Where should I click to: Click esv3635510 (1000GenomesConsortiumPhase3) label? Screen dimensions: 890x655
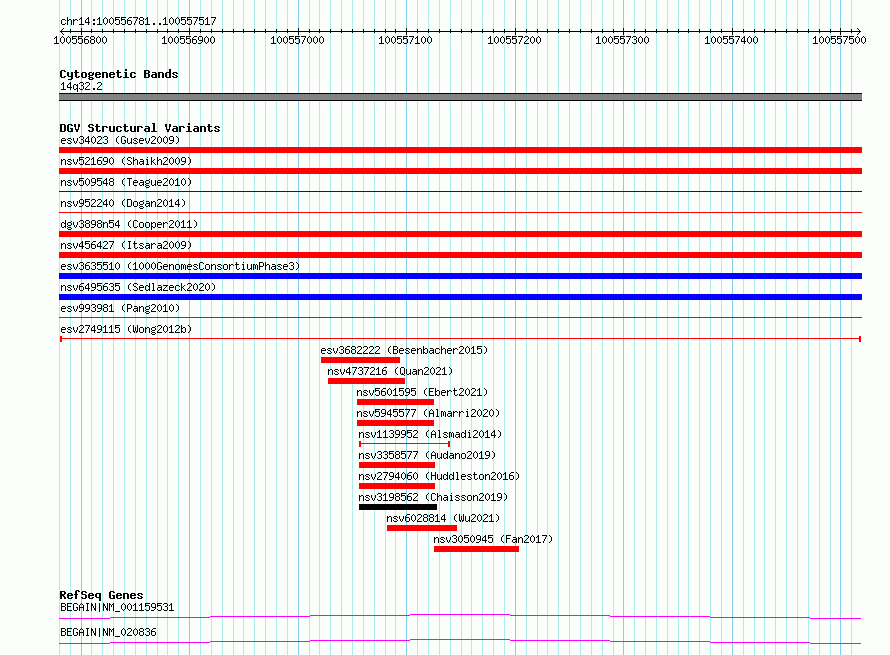(180, 266)
